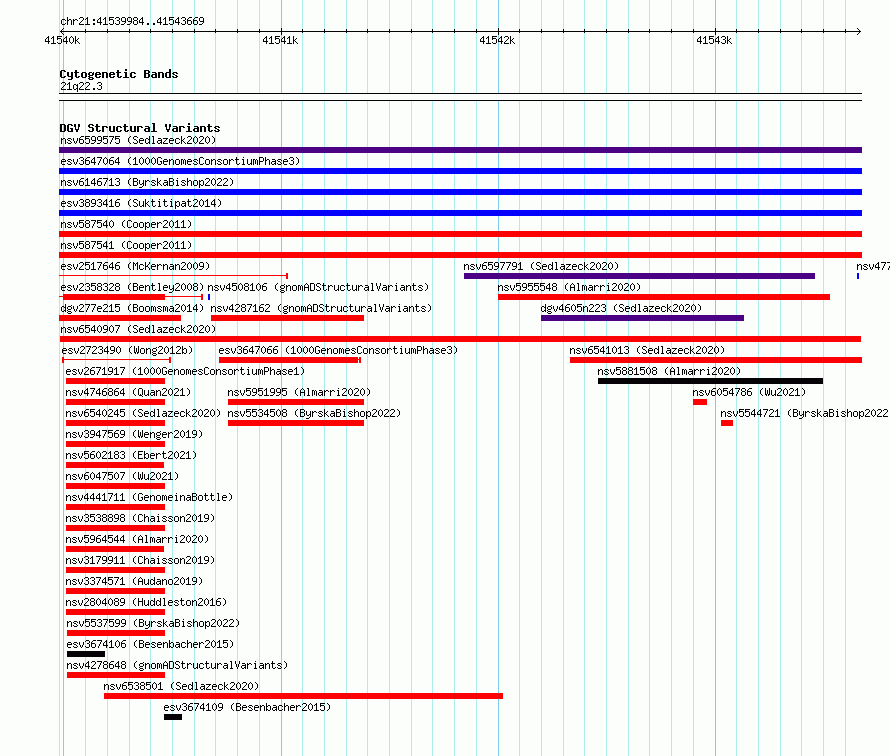This screenshot has height=756, width=890.
Task: Select the esv3647064 1000GenomesConsortiumPhase3 blue bar
Action: click(460, 171)
